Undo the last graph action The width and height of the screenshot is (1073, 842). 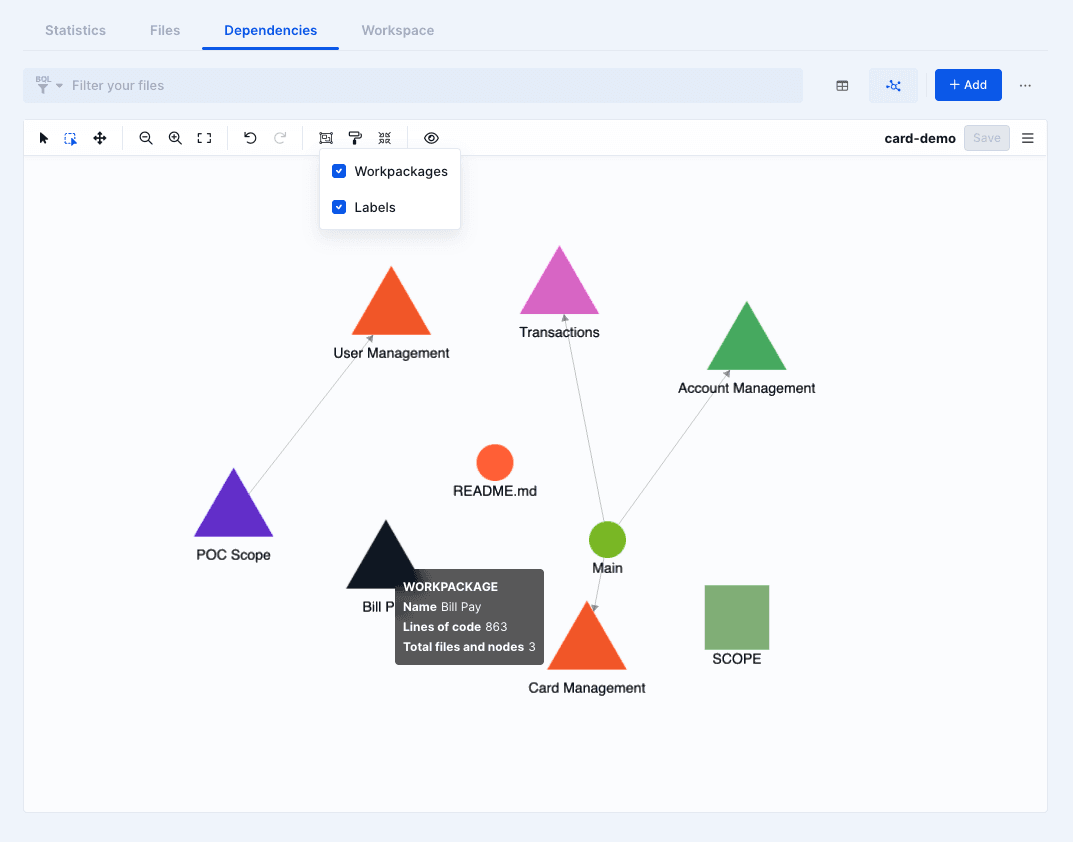click(x=250, y=138)
